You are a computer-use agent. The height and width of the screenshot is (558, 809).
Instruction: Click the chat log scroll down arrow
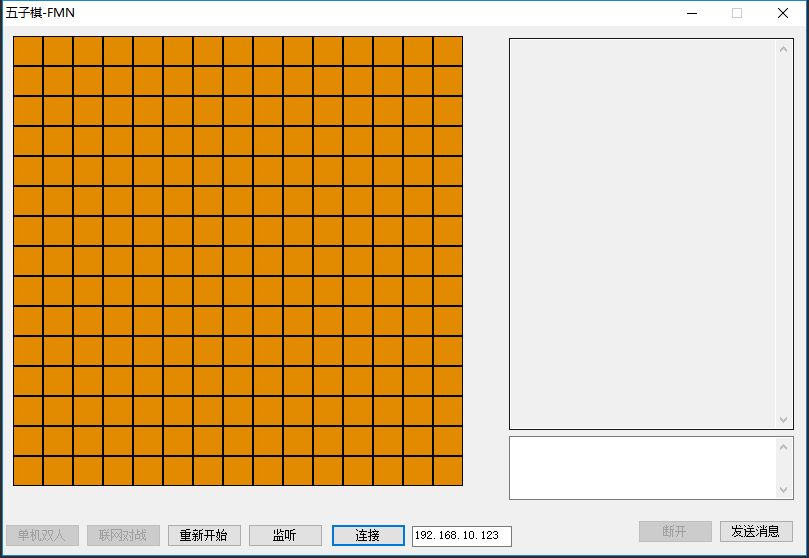(784, 420)
